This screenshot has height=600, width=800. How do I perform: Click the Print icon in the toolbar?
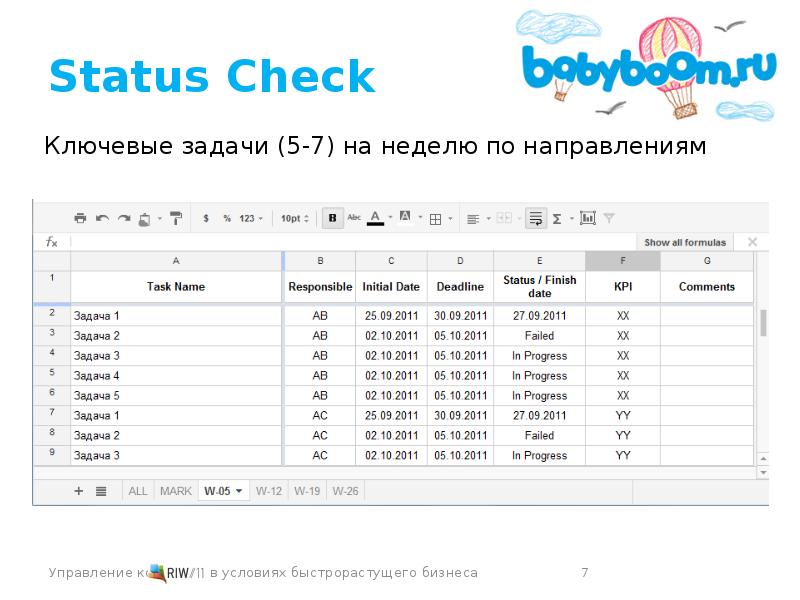(x=80, y=218)
